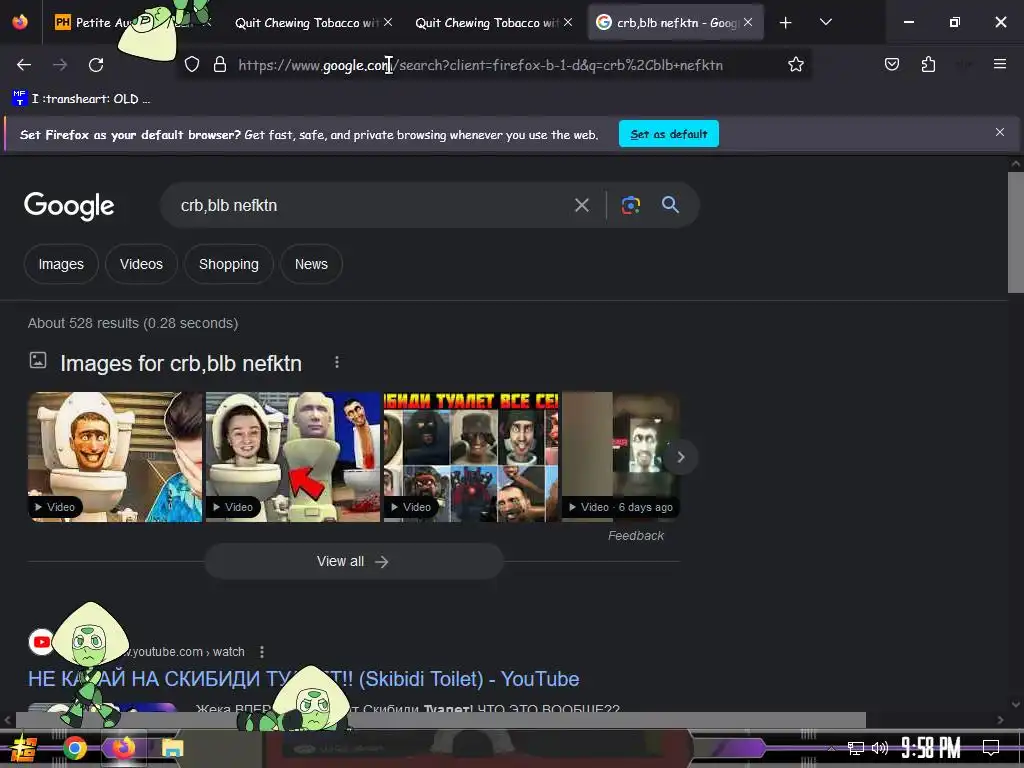
Task: Open the notification center icon
Action: [x=991, y=748]
